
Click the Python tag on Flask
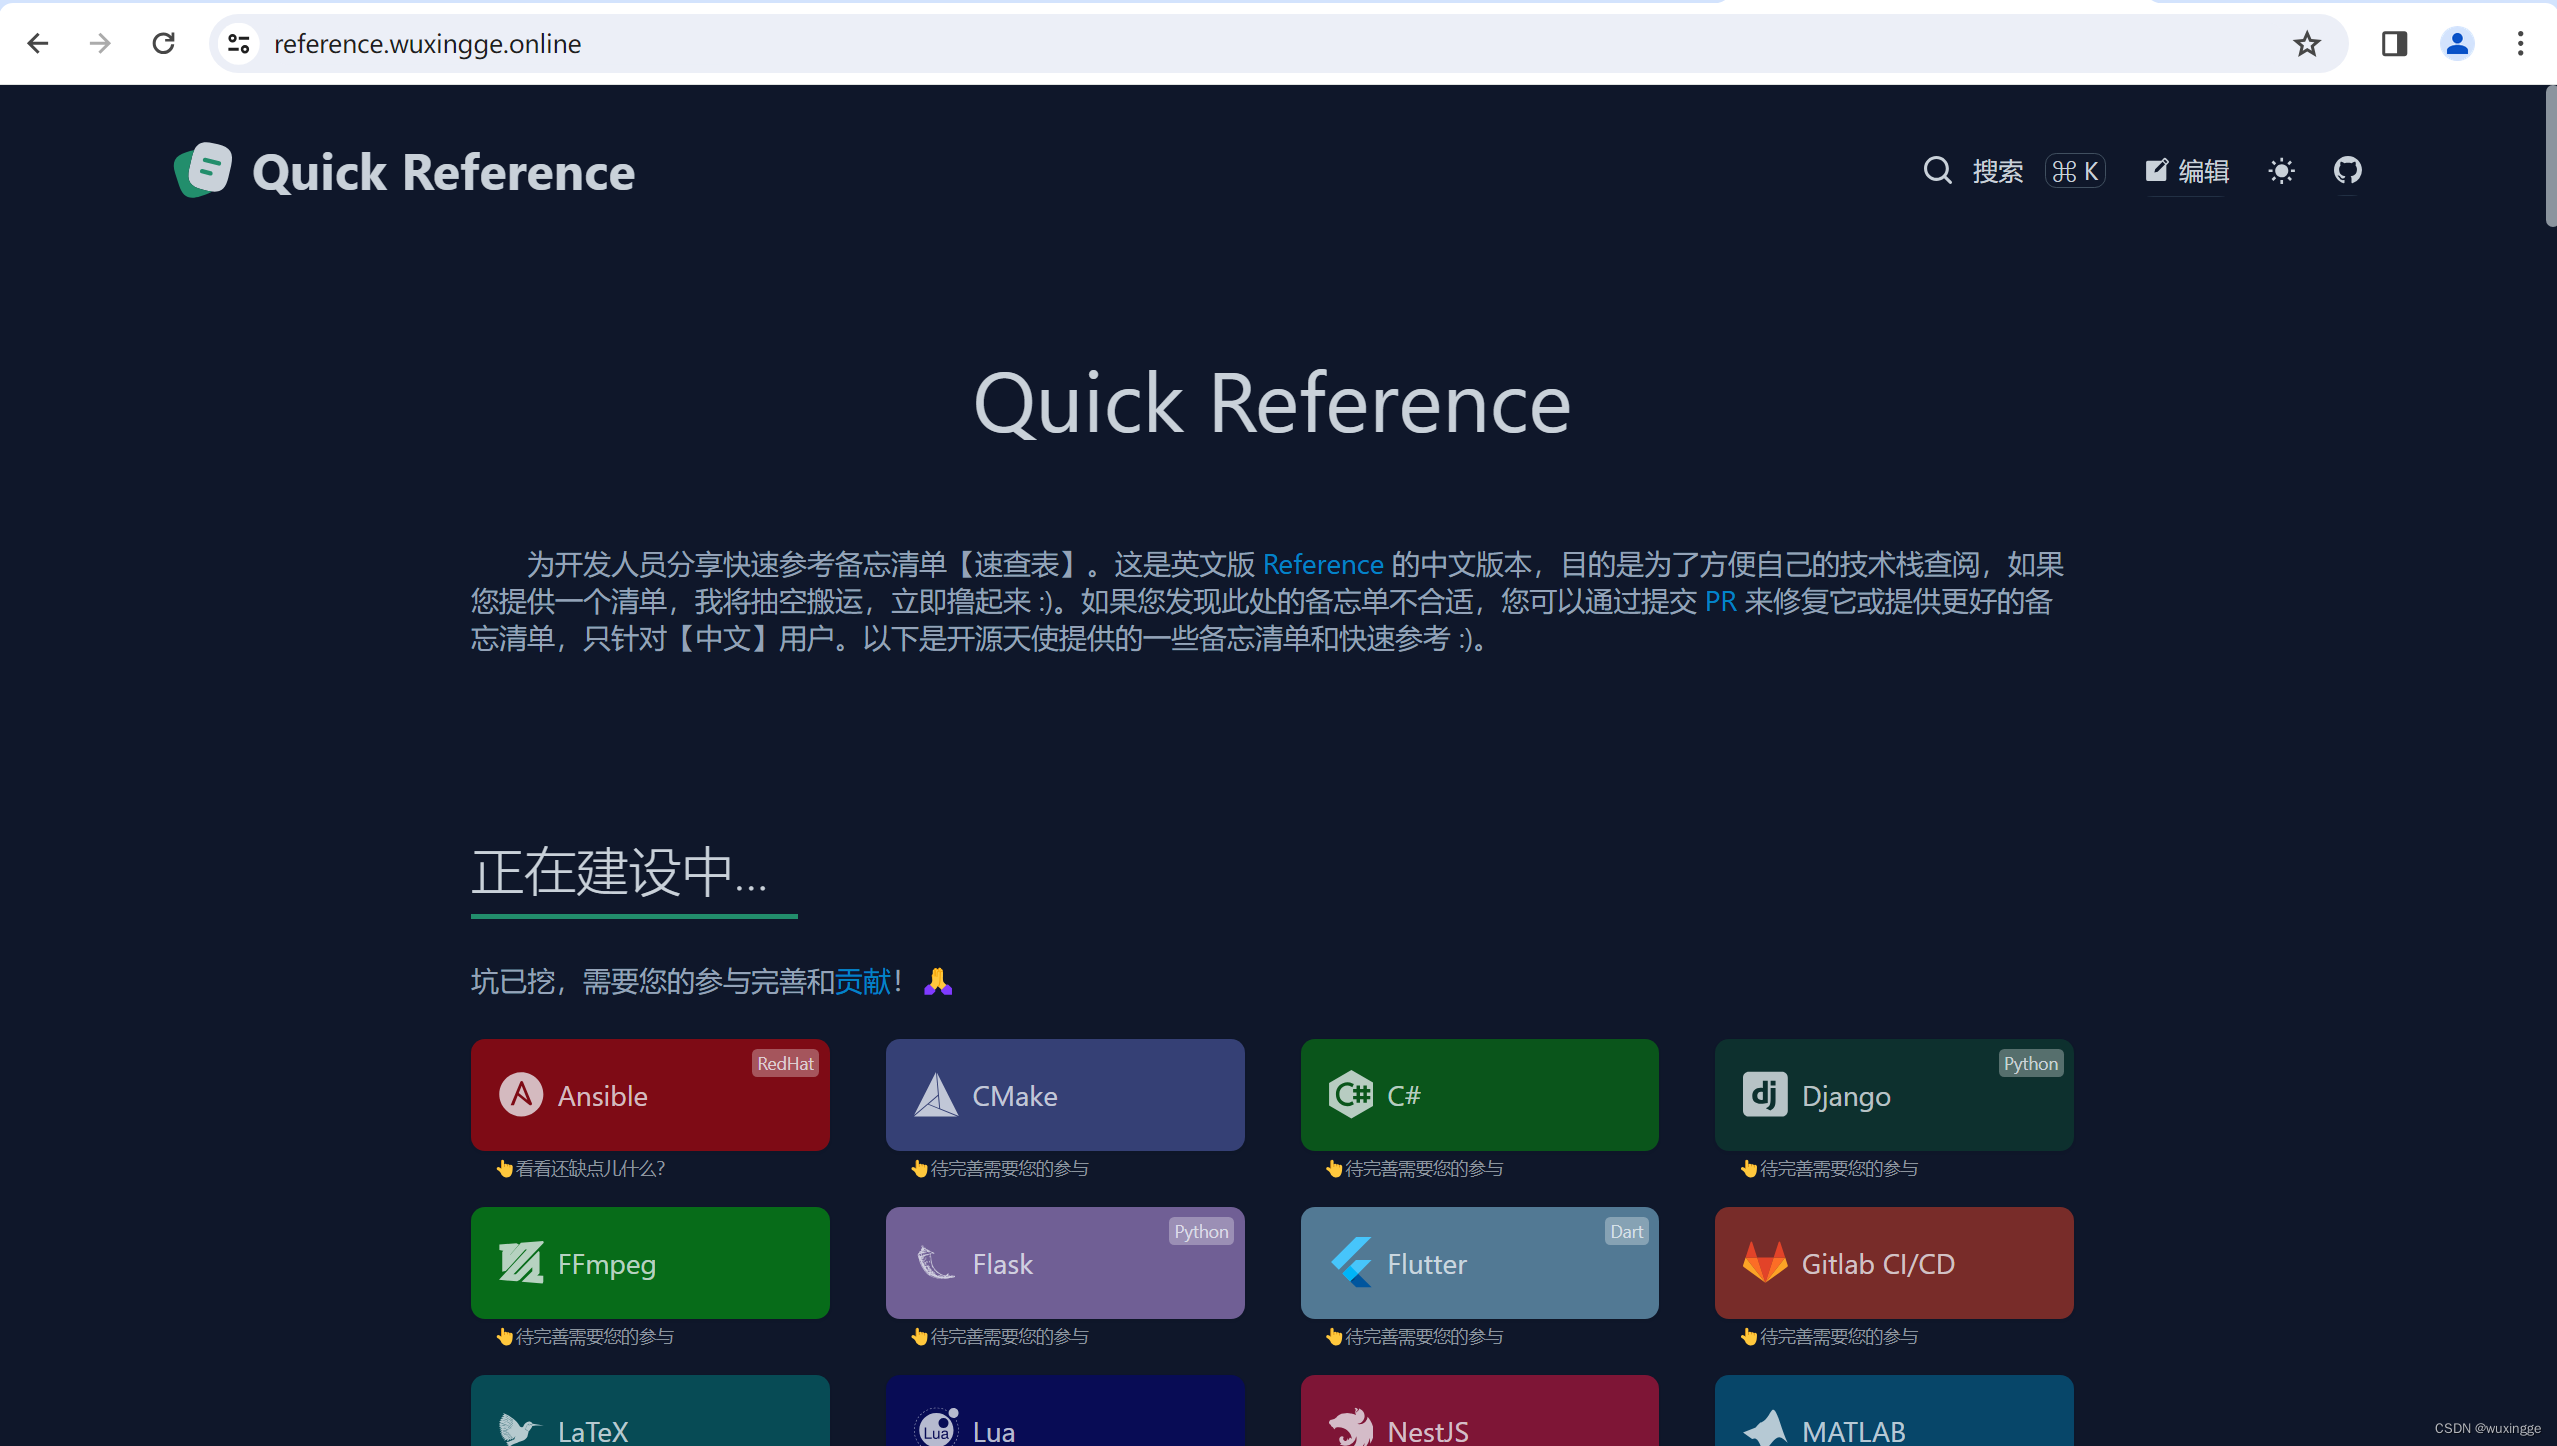point(1201,1231)
